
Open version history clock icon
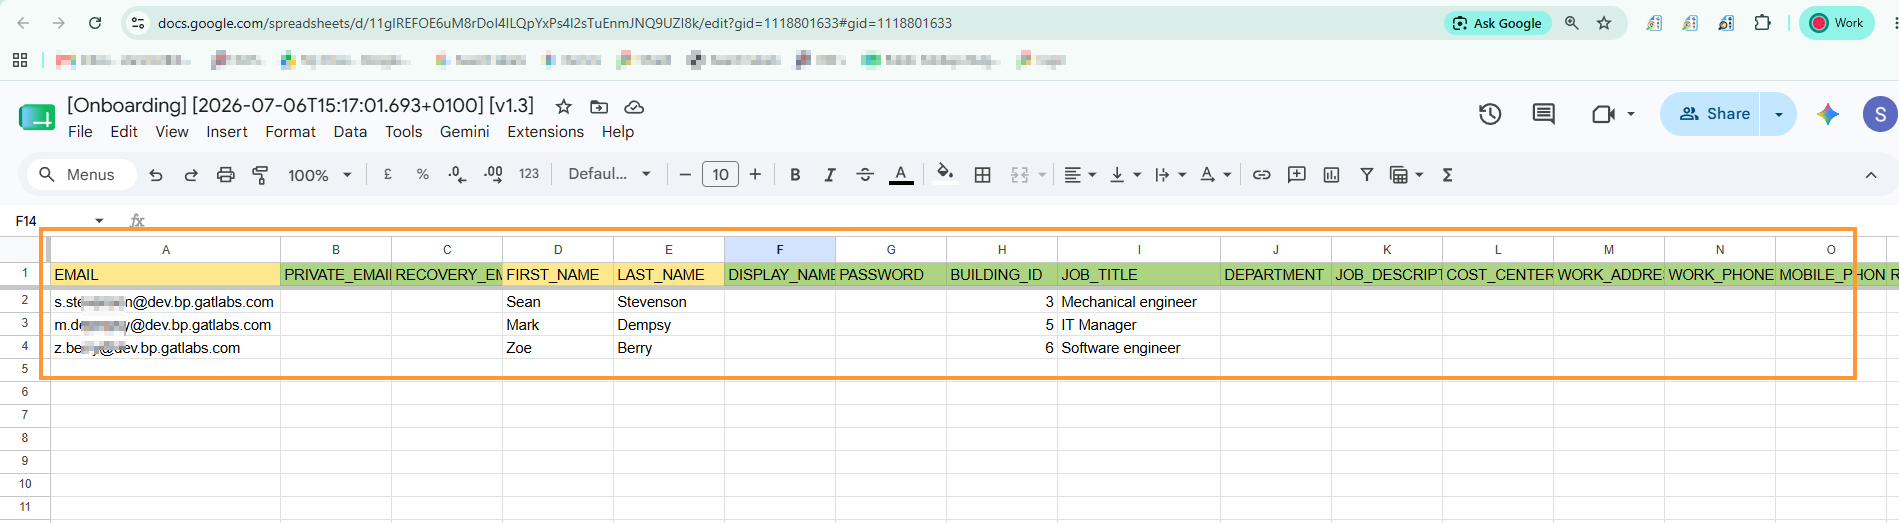pos(1490,114)
